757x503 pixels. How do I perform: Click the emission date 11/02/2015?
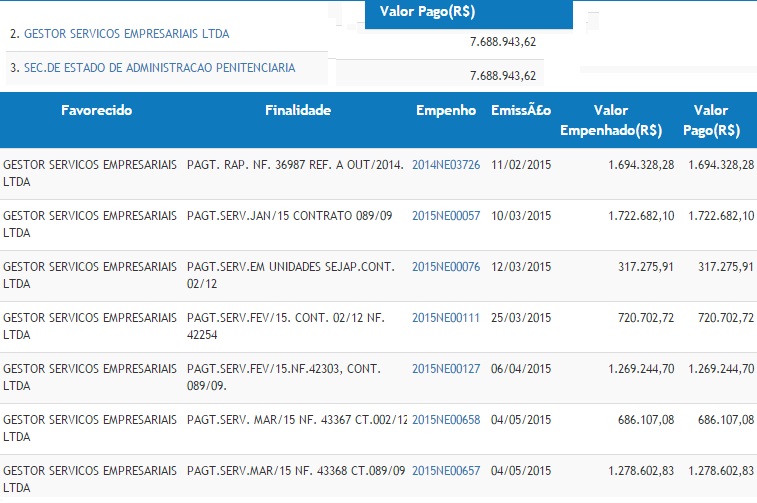pyautogui.click(x=521, y=164)
